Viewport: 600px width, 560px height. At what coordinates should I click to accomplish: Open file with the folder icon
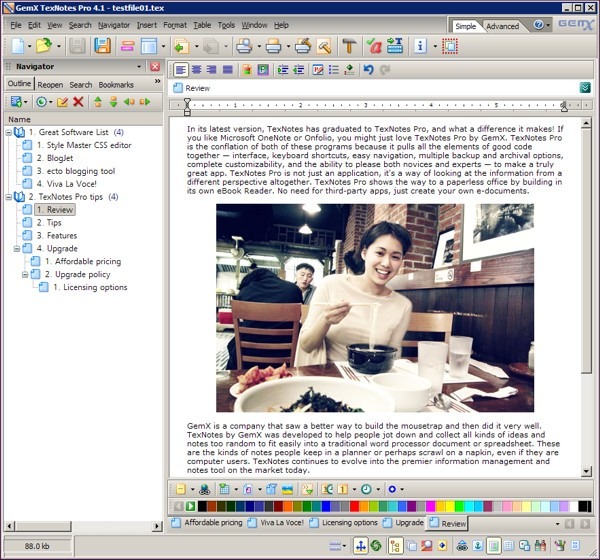point(44,46)
